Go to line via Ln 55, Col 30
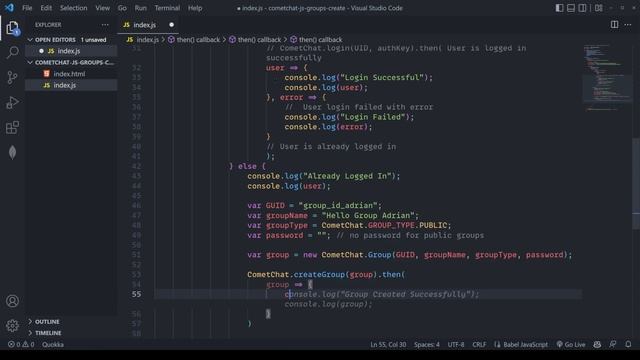 [388, 344]
